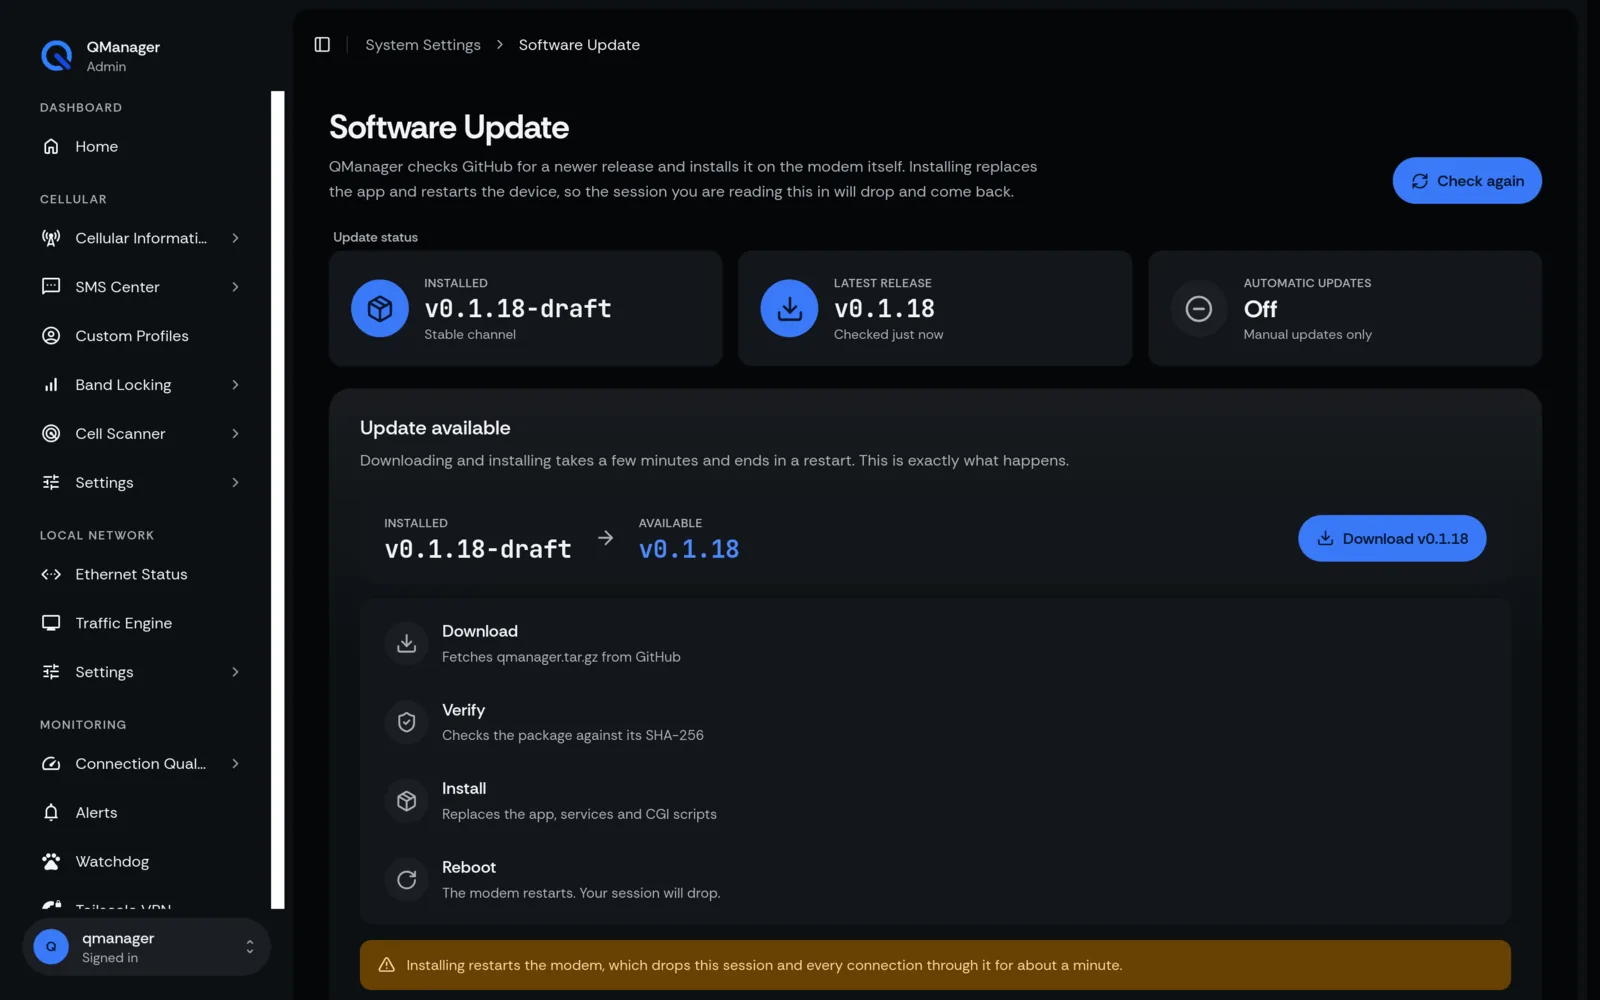1600x1000 pixels.
Task: Click the sidebar vertical scrollbar
Action: point(278,500)
